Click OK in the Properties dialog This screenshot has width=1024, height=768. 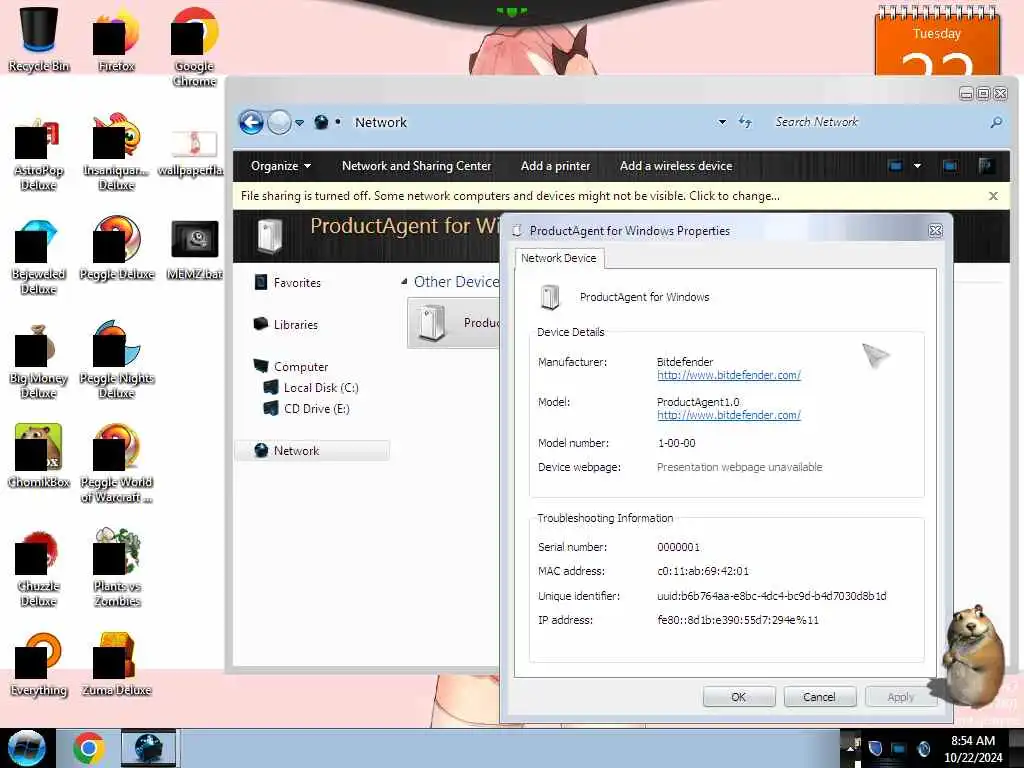tap(739, 697)
